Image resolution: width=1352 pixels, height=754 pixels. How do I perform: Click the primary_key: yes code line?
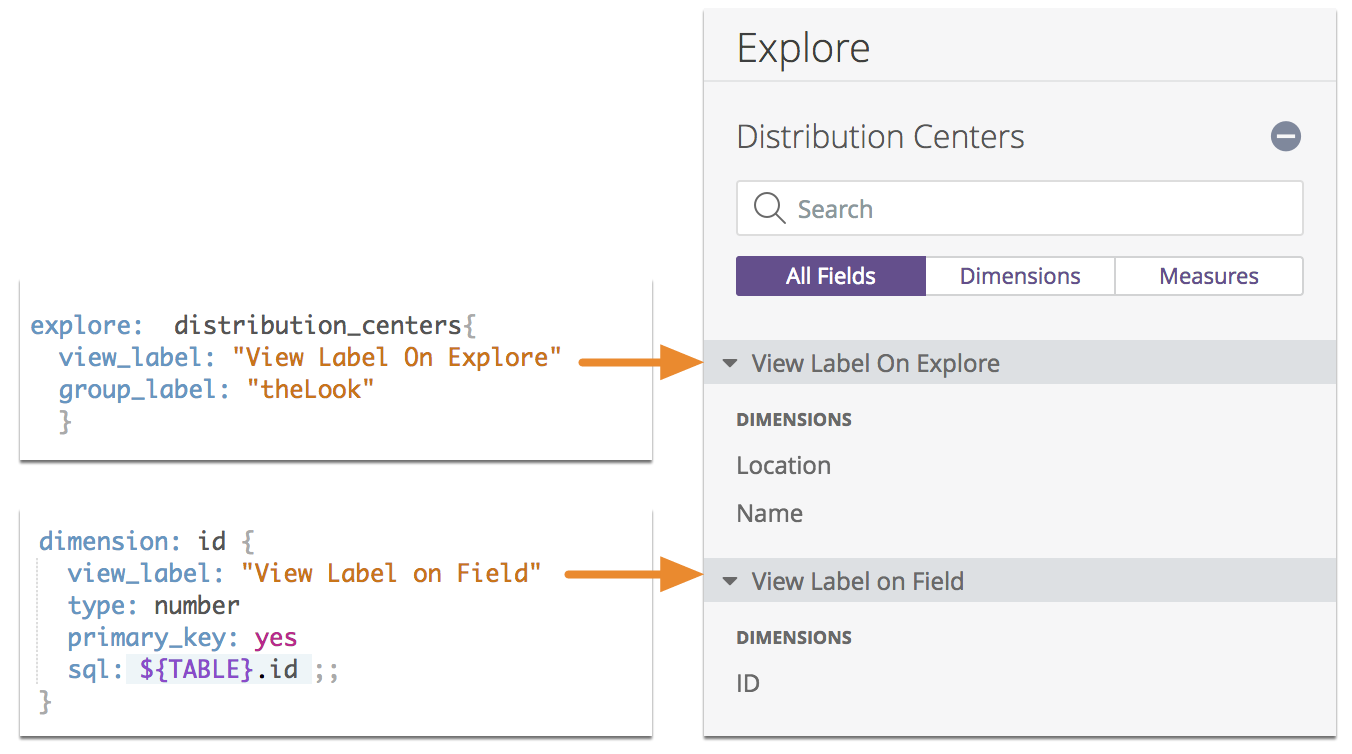click(x=182, y=638)
